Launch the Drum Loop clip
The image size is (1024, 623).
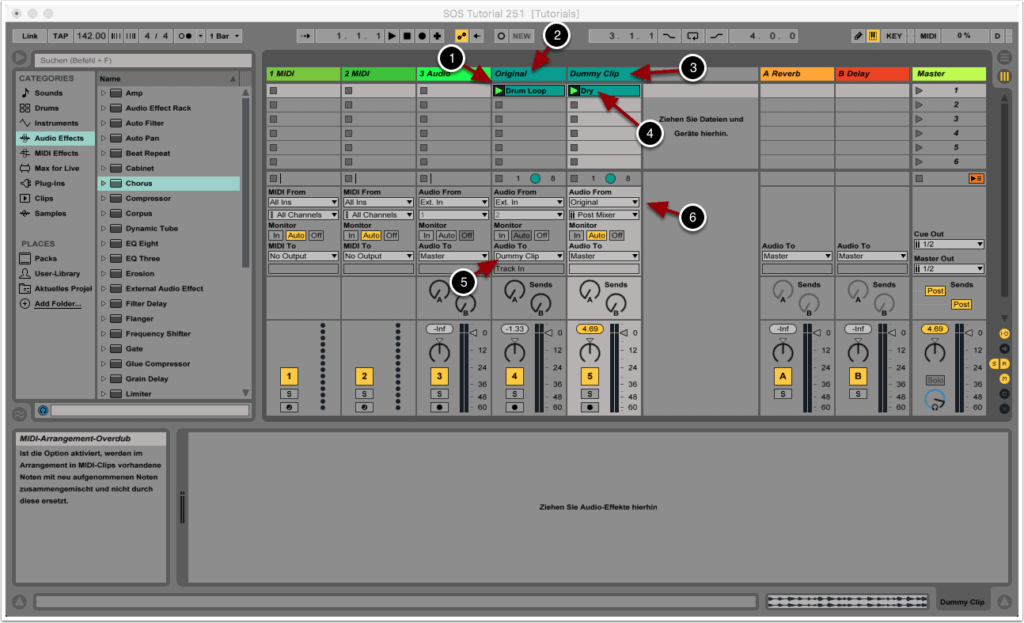pos(499,91)
